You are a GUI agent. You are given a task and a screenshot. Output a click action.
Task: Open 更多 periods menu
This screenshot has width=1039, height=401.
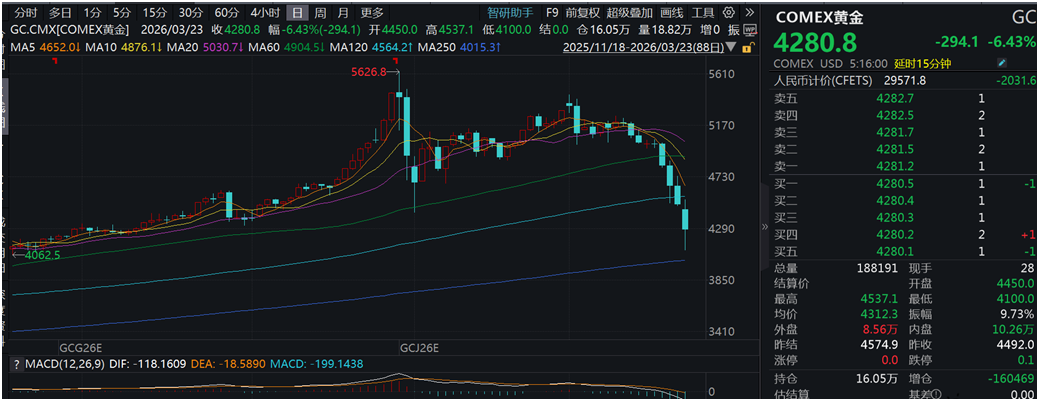tap(372, 13)
